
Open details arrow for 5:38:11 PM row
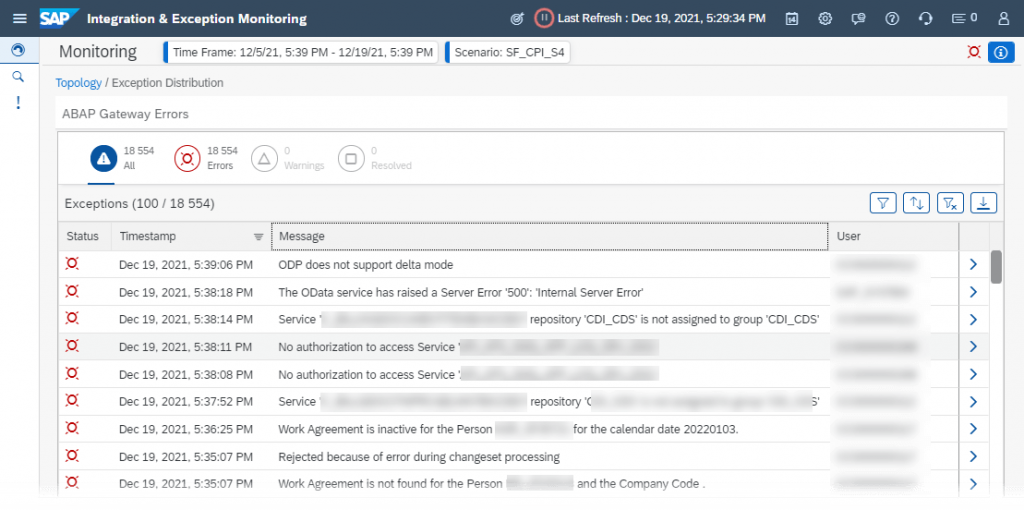pyautogui.click(x=973, y=347)
